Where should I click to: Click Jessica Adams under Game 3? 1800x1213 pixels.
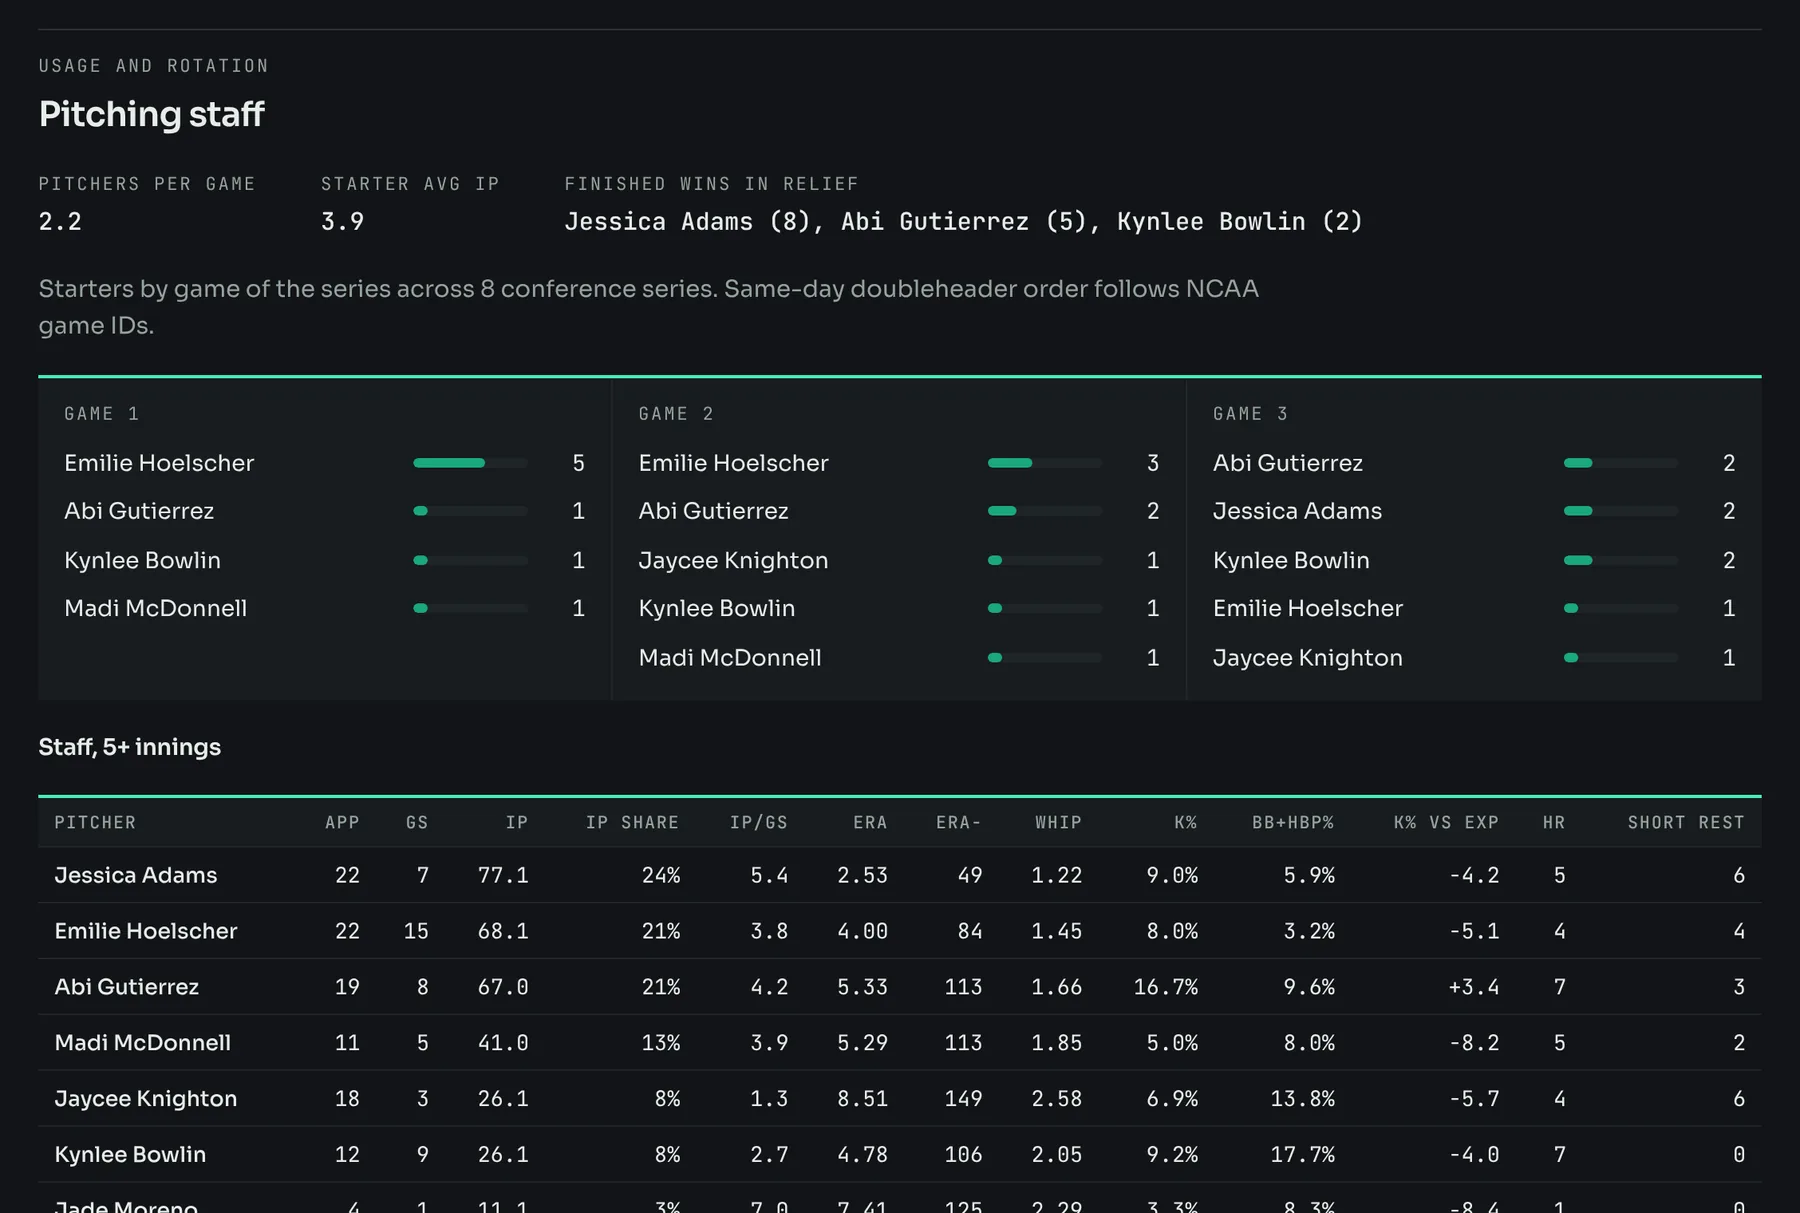1297,511
